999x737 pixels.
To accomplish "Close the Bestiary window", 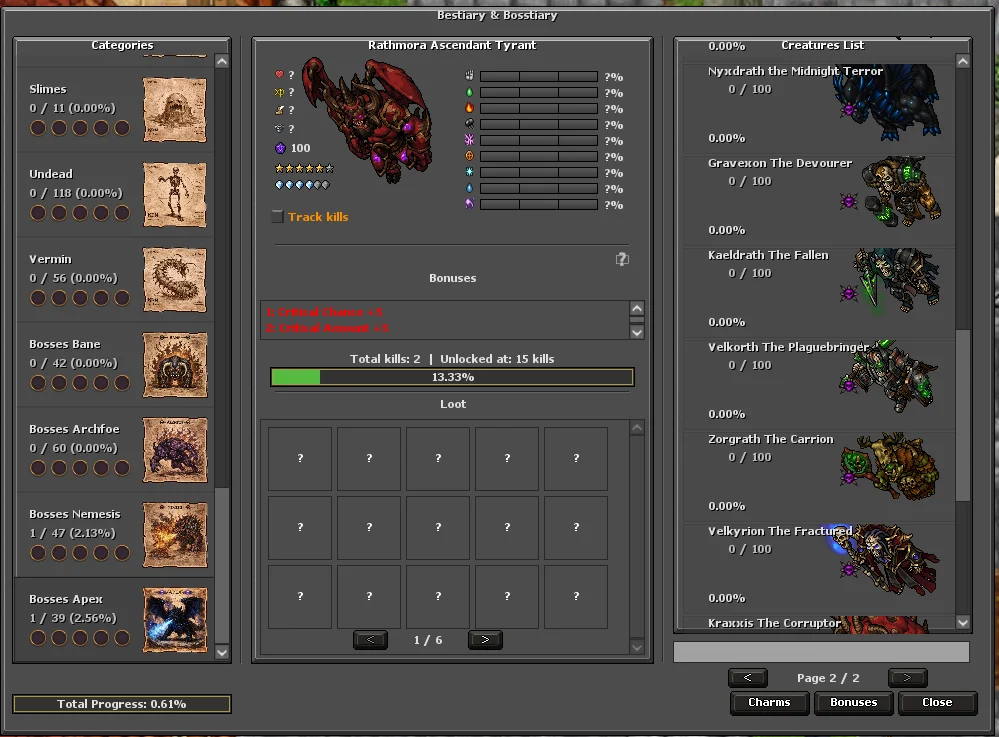I will (x=937, y=703).
